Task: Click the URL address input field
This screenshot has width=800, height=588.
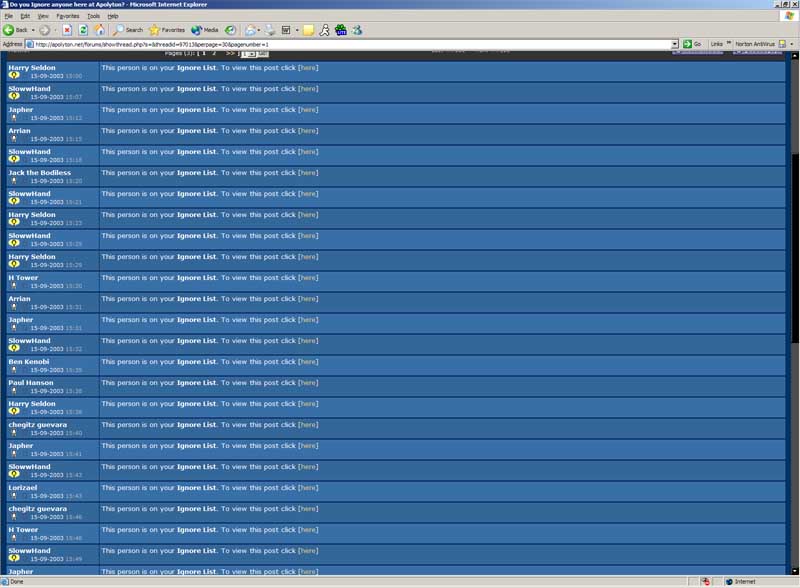Action: (x=350, y=44)
